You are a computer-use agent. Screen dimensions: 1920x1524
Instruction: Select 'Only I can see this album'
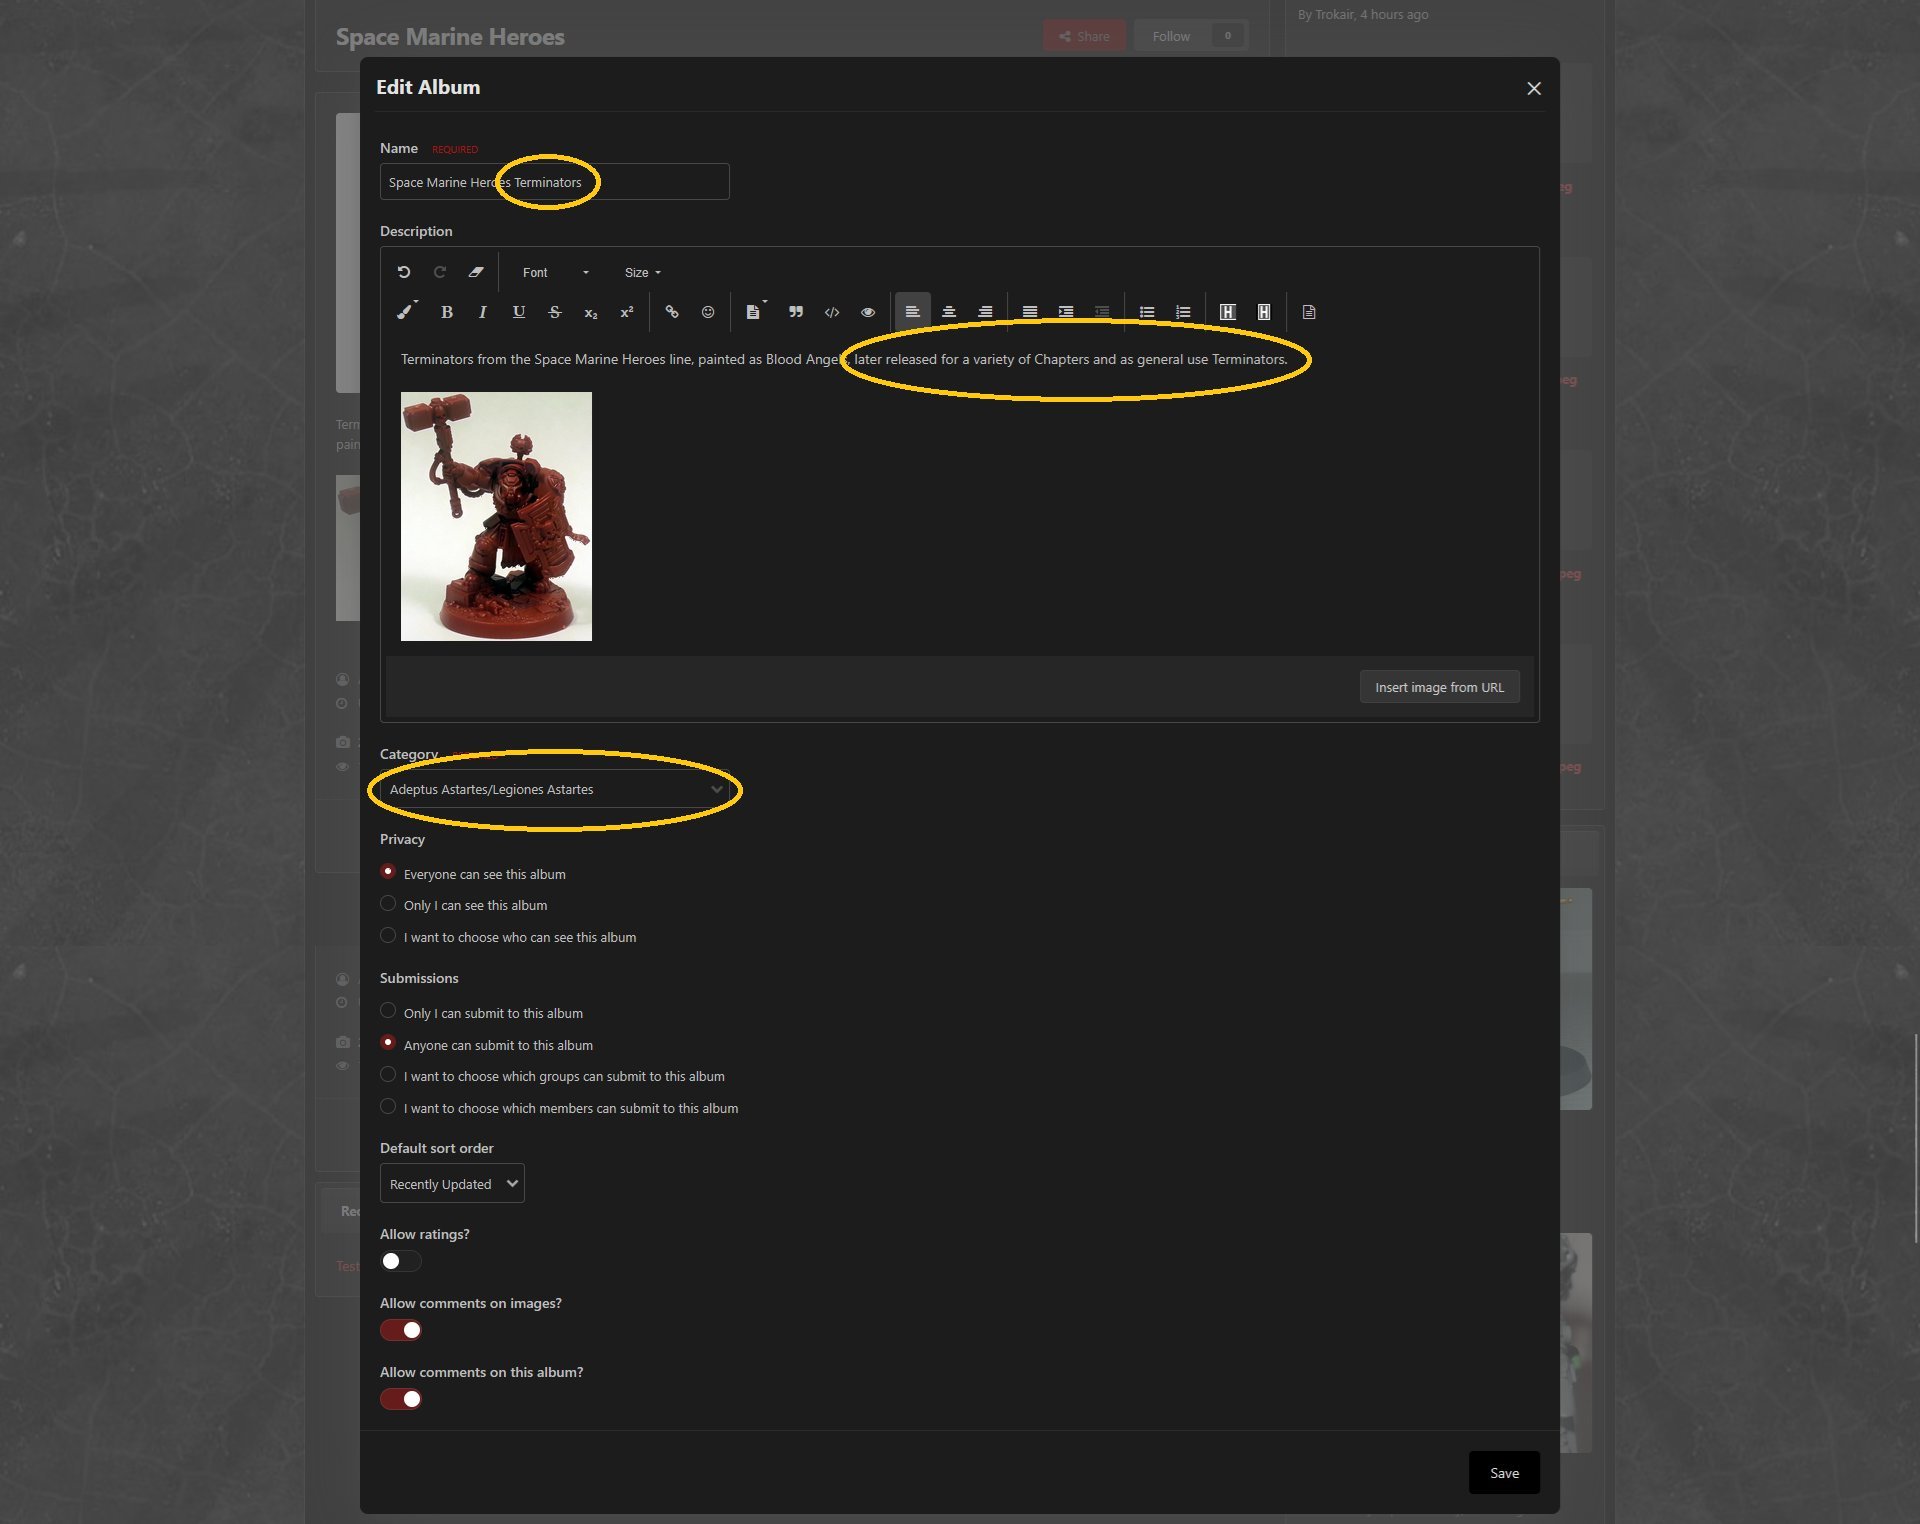388,904
